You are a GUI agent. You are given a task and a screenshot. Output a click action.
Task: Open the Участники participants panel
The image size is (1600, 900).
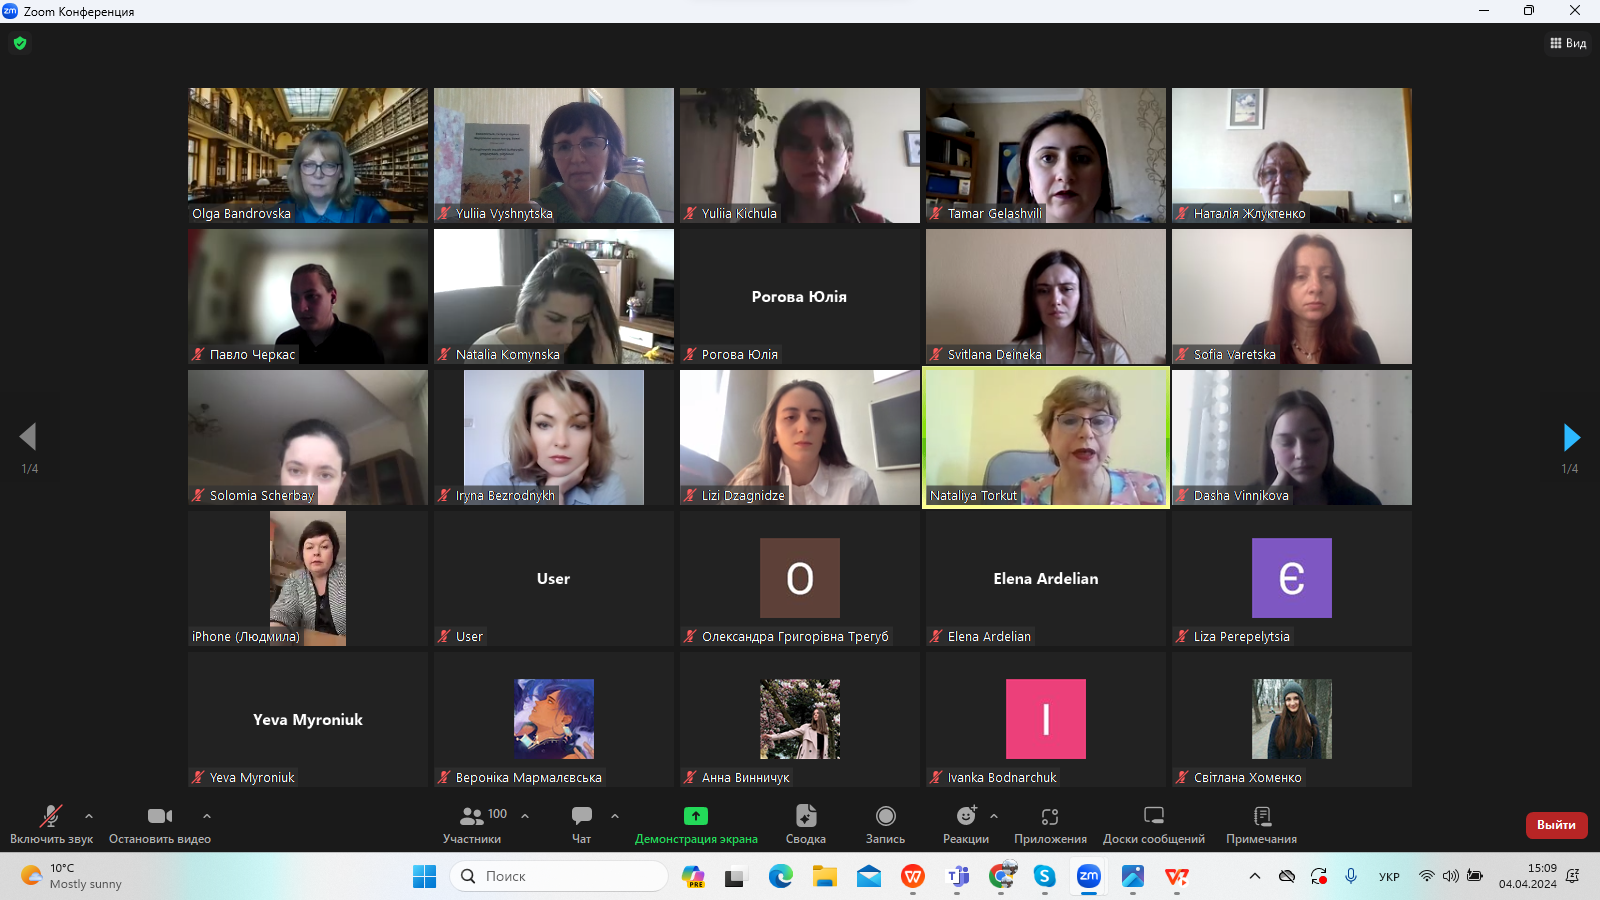tap(471, 824)
